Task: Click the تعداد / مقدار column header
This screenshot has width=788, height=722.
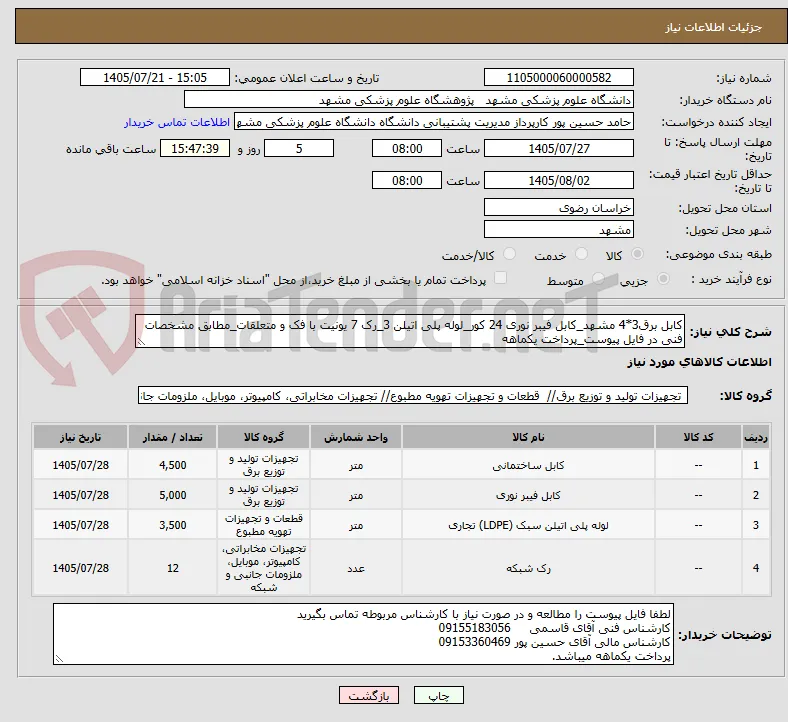Action: pyautogui.click(x=173, y=437)
